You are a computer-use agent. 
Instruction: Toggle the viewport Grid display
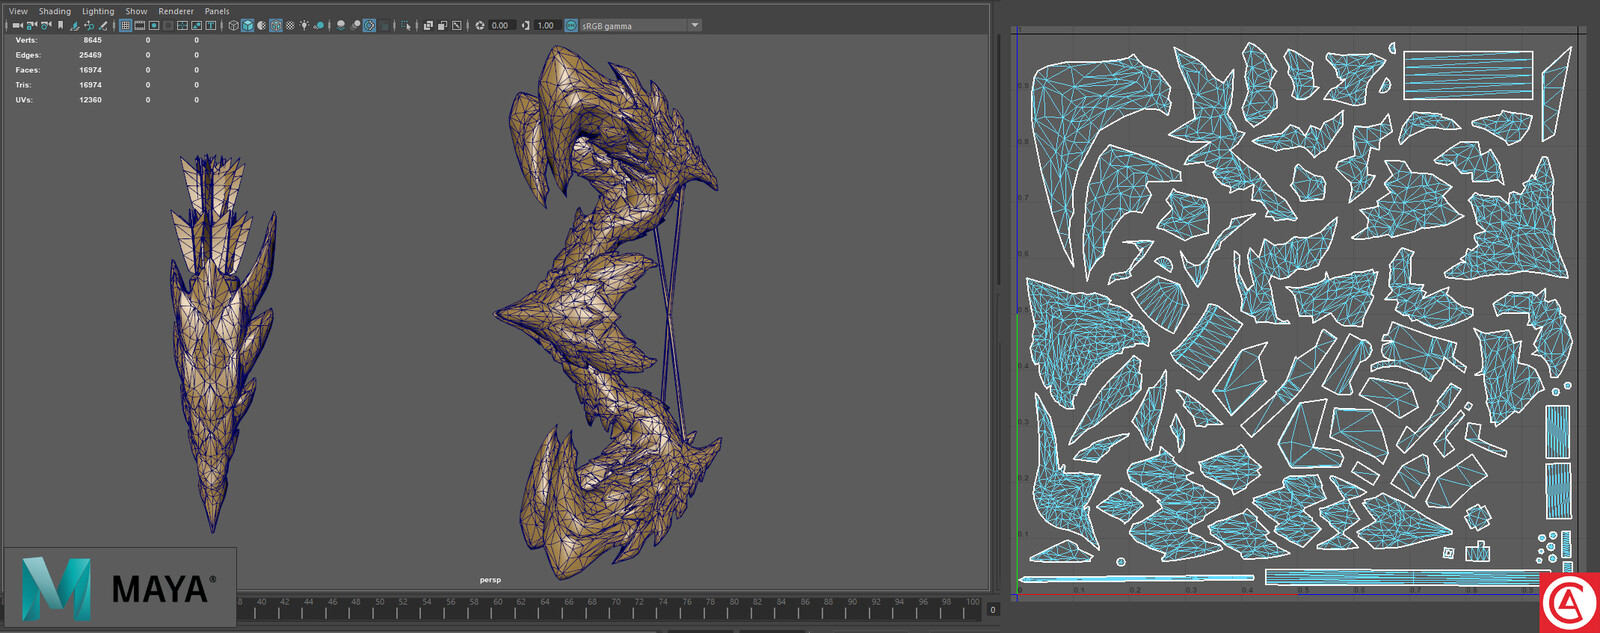tap(125, 25)
